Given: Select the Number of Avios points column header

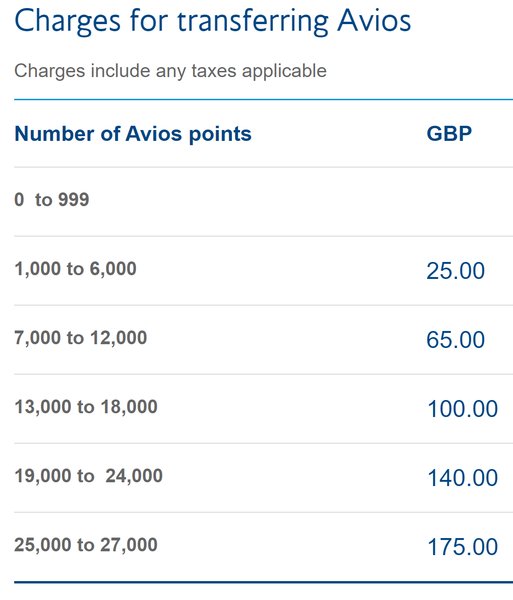Looking at the screenshot, I should [133, 134].
